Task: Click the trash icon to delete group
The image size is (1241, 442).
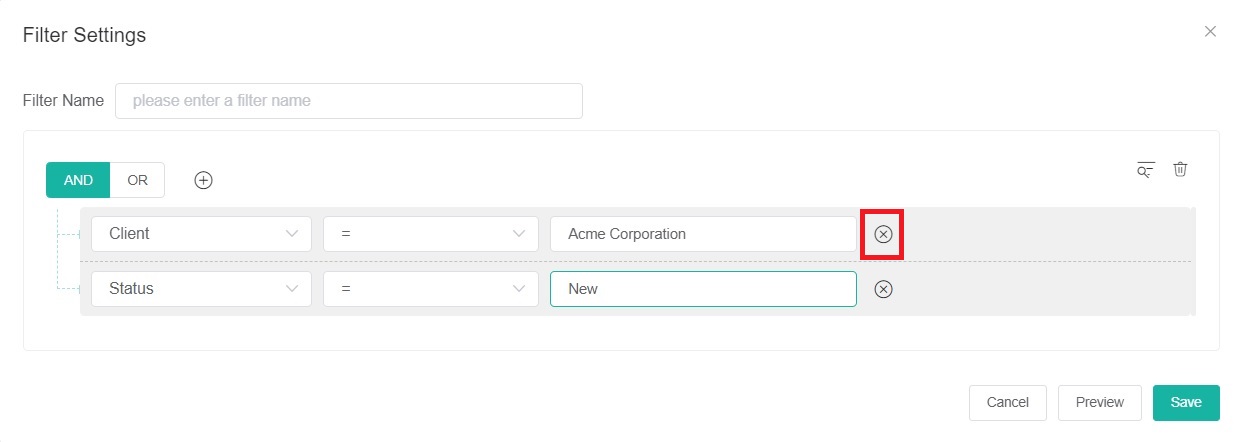Action: [1180, 169]
